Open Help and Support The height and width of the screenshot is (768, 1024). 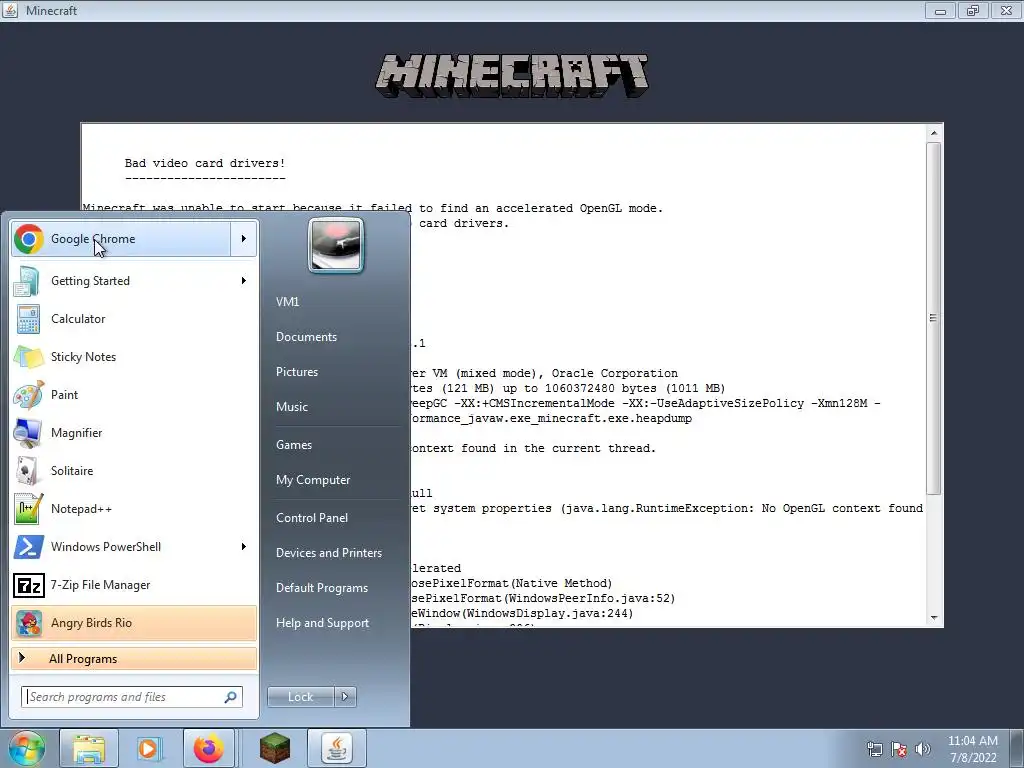point(322,623)
